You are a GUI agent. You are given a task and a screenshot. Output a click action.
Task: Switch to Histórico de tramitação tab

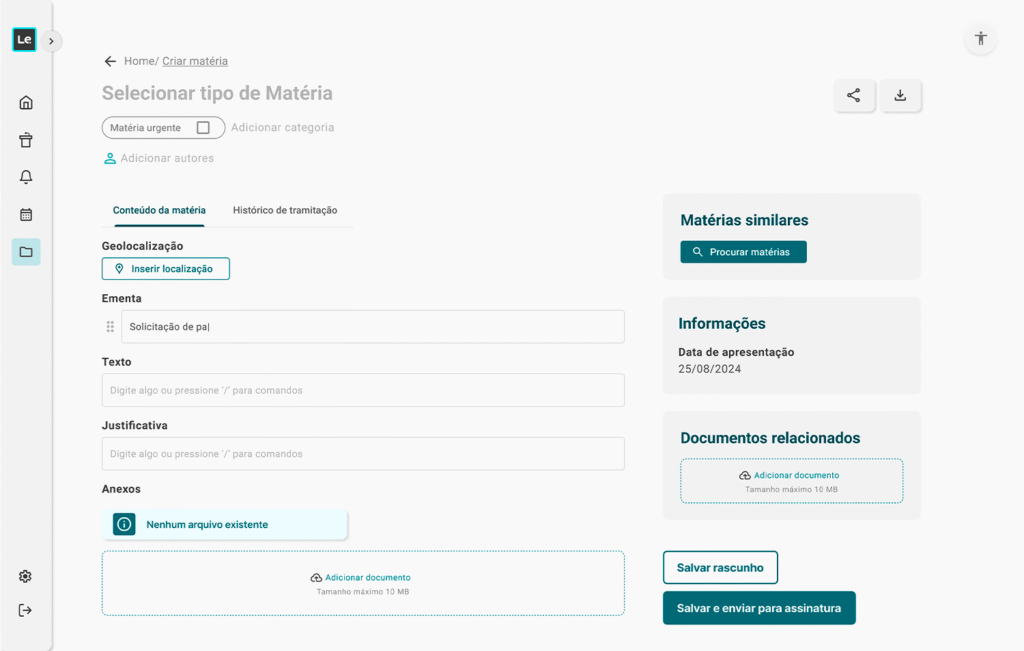tap(285, 210)
